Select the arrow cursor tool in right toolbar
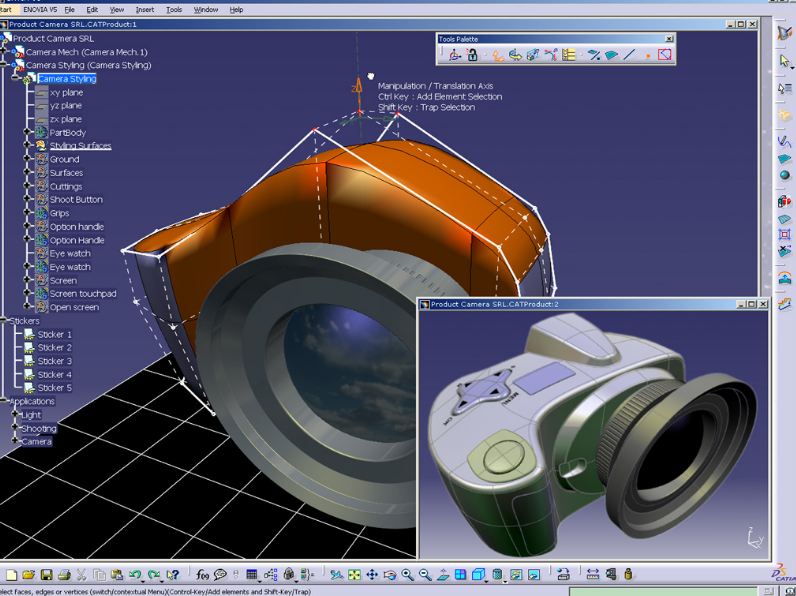This screenshot has width=796, height=596. [x=785, y=61]
